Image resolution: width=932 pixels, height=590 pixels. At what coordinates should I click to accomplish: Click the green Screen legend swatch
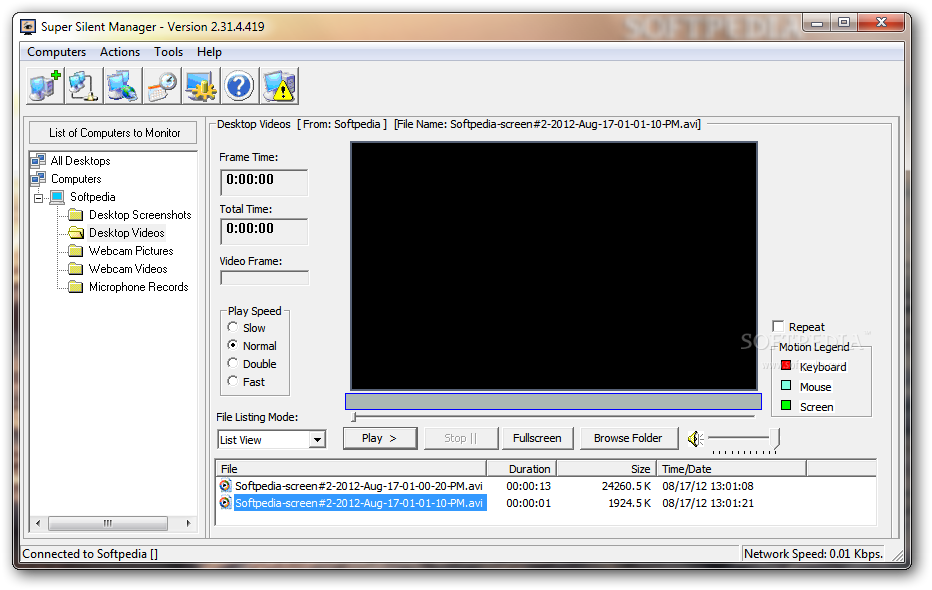click(x=786, y=406)
